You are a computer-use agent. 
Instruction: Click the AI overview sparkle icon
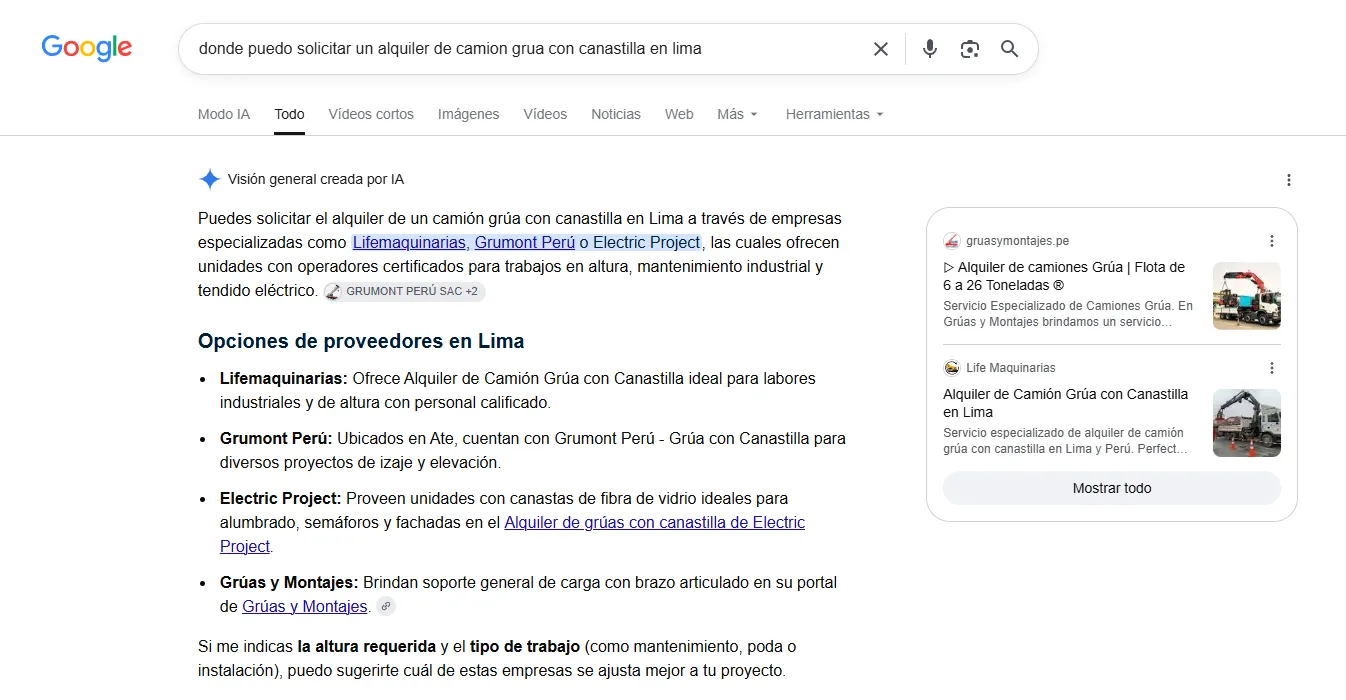click(x=209, y=180)
